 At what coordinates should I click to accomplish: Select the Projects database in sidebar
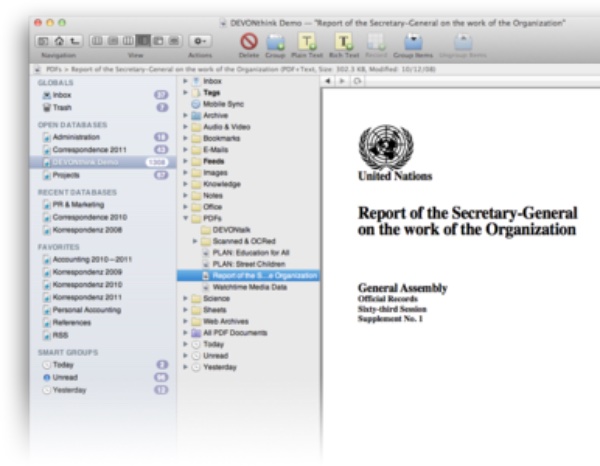click(x=68, y=174)
